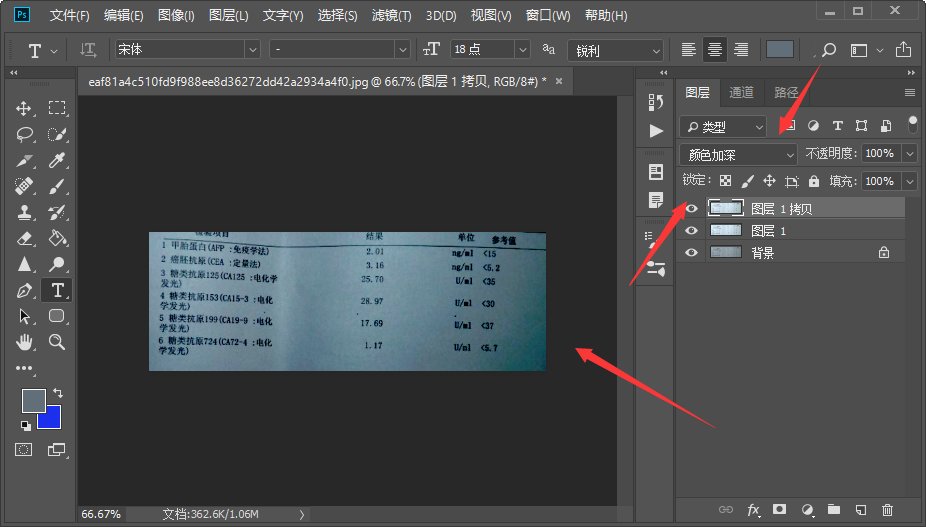Image resolution: width=926 pixels, height=527 pixels.
Task: Toggle text orientation in options bar
Action: (x=89, y=50)
